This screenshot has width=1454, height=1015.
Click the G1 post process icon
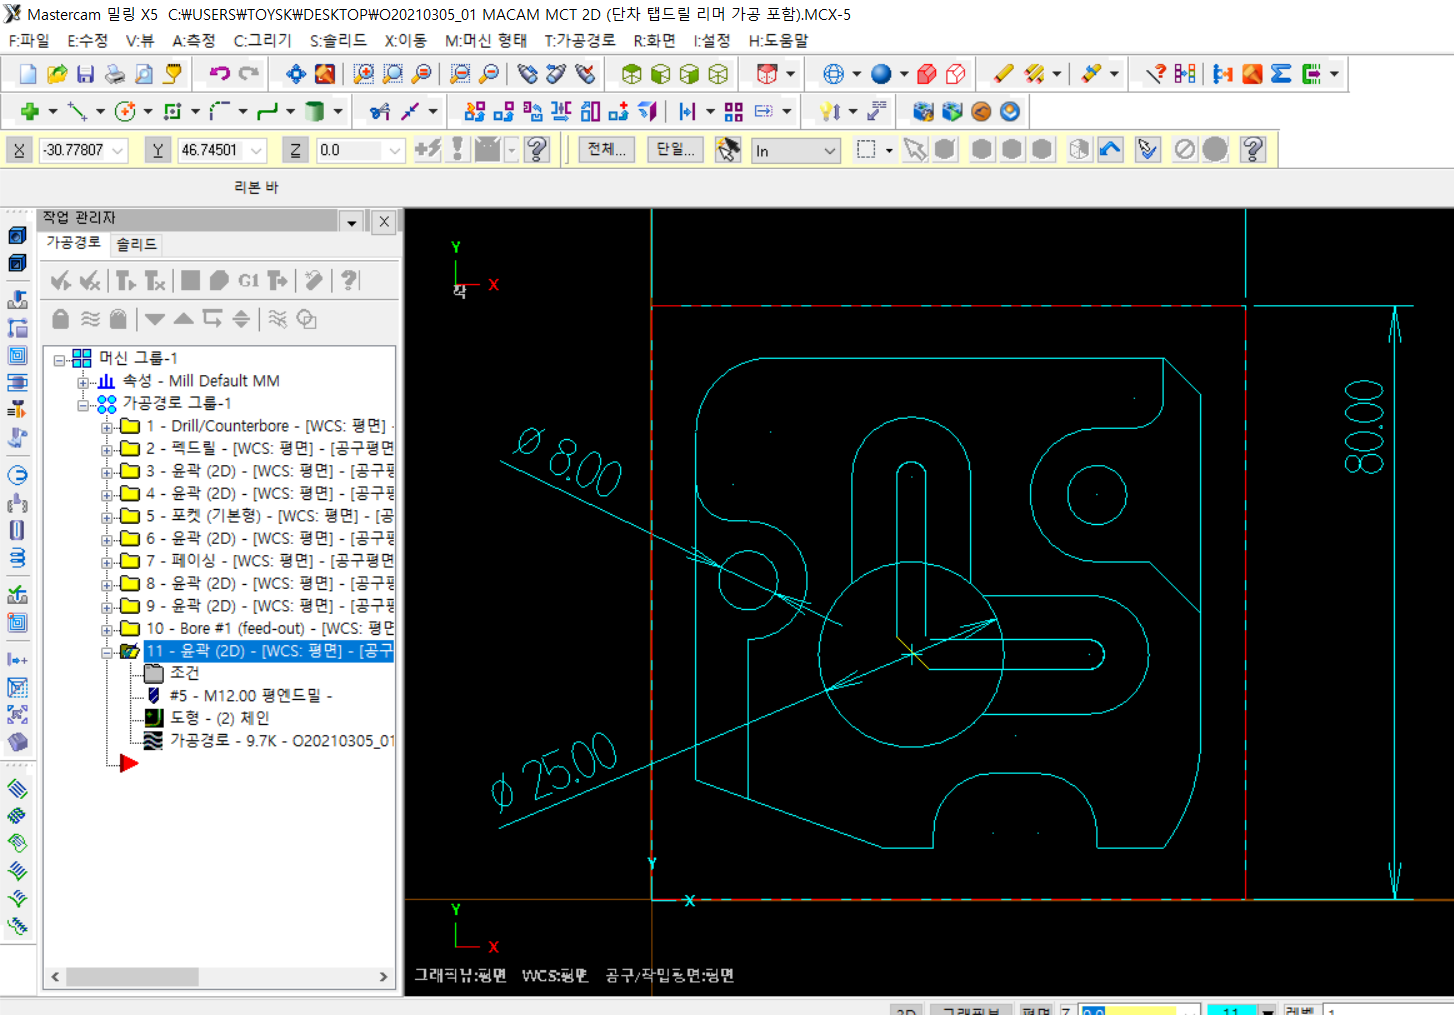pyautogui.click(x=249, y=281)
